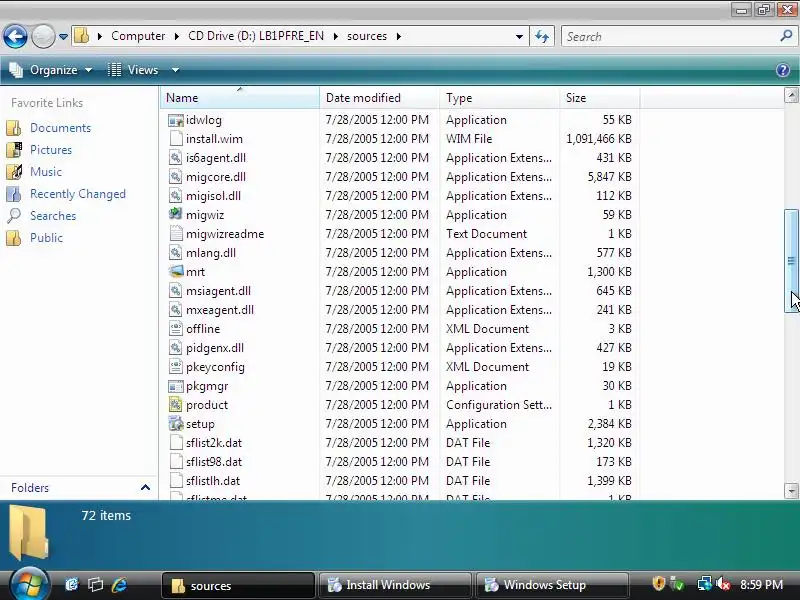800x600 pixels.
Task: Select the pidgenx.dll file name
Action: [x=215, y=348]
